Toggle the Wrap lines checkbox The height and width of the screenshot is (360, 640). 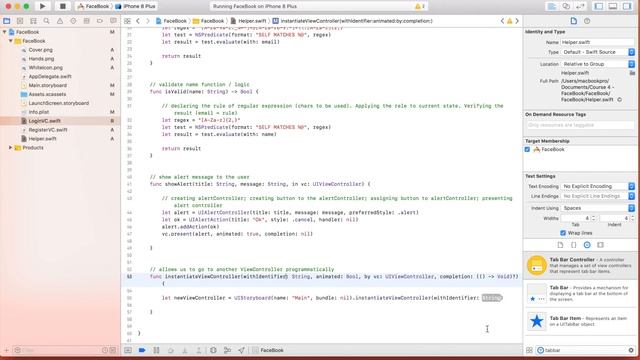click(563, 233)
